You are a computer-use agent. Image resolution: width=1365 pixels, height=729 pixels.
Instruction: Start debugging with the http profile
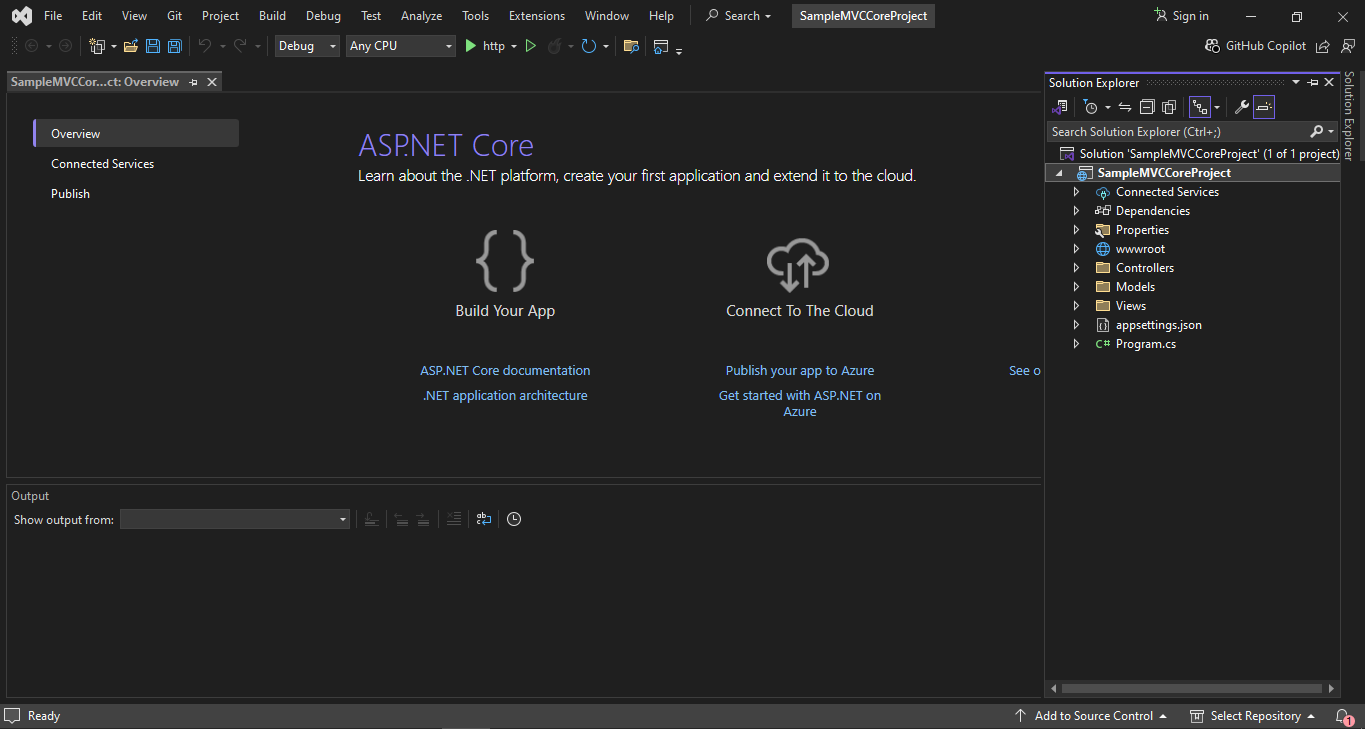(470, 45)
